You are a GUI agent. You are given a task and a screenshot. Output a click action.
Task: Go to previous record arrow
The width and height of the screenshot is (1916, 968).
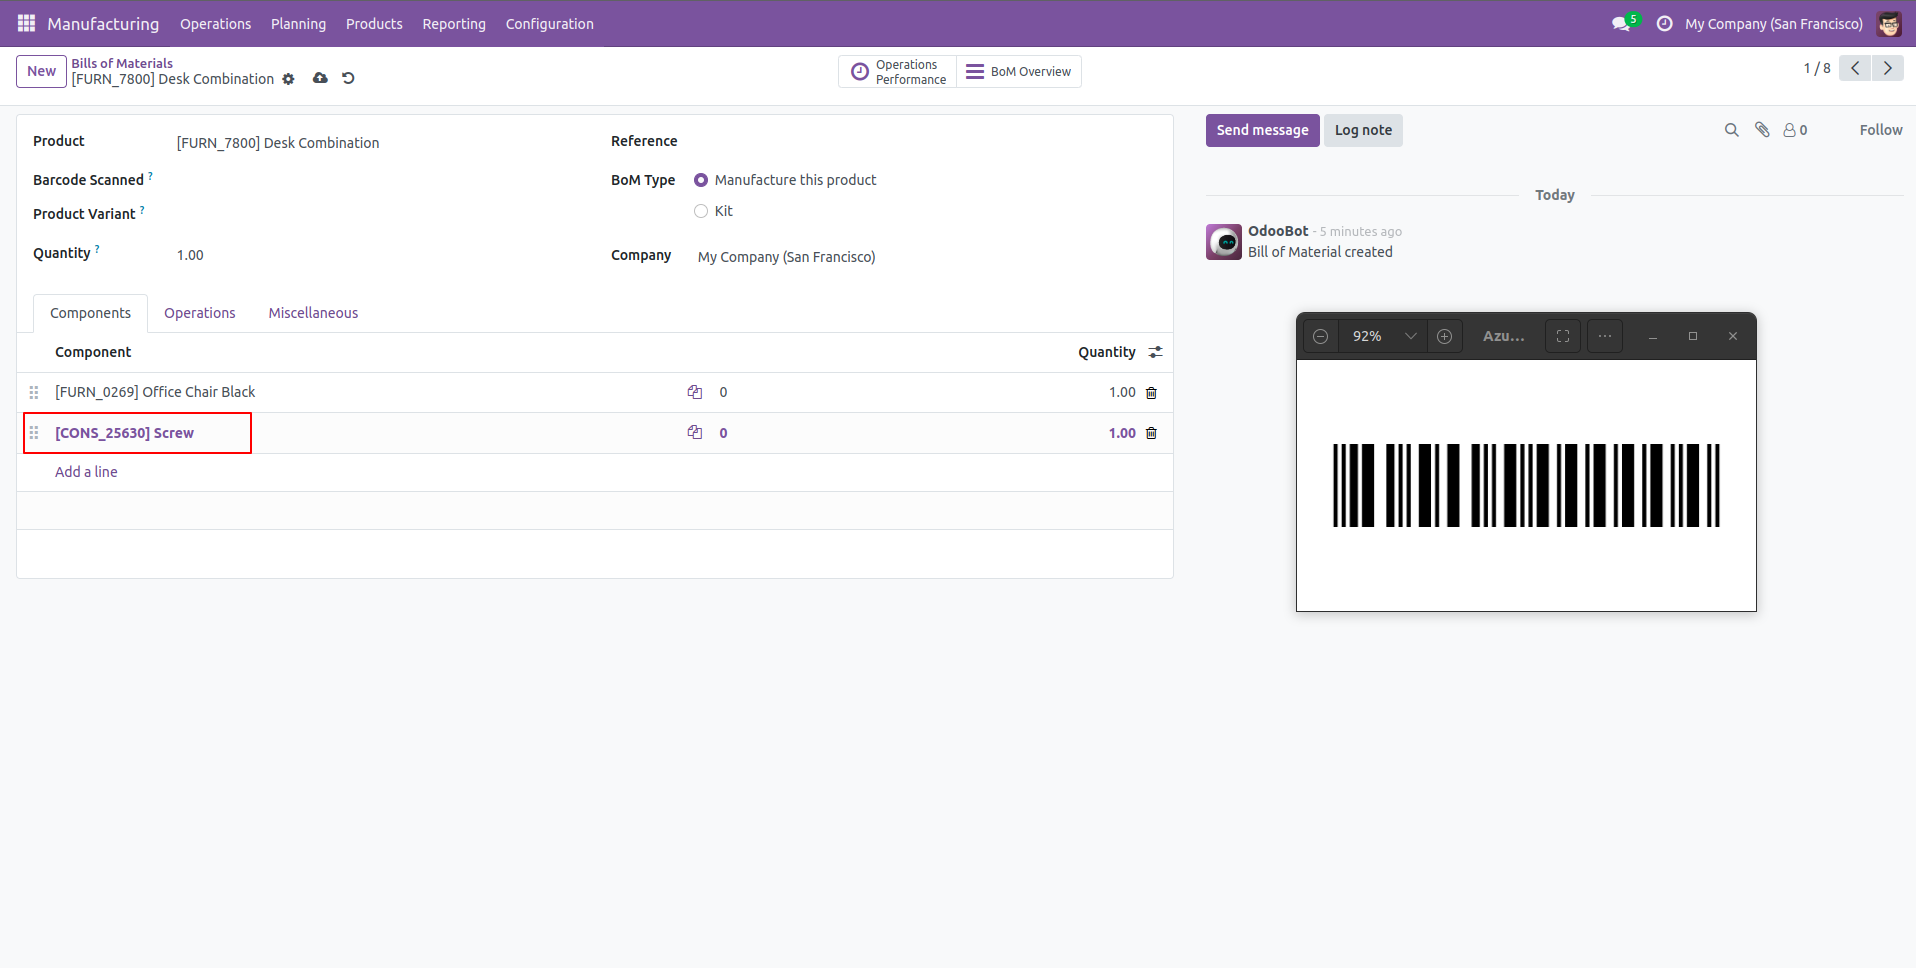[1855, 68]
